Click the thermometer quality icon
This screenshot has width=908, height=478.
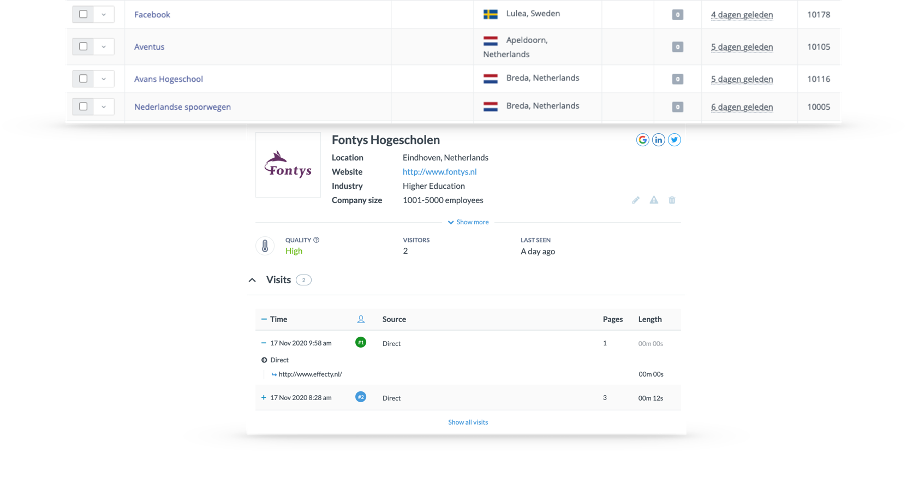click(x=265, y=246)
